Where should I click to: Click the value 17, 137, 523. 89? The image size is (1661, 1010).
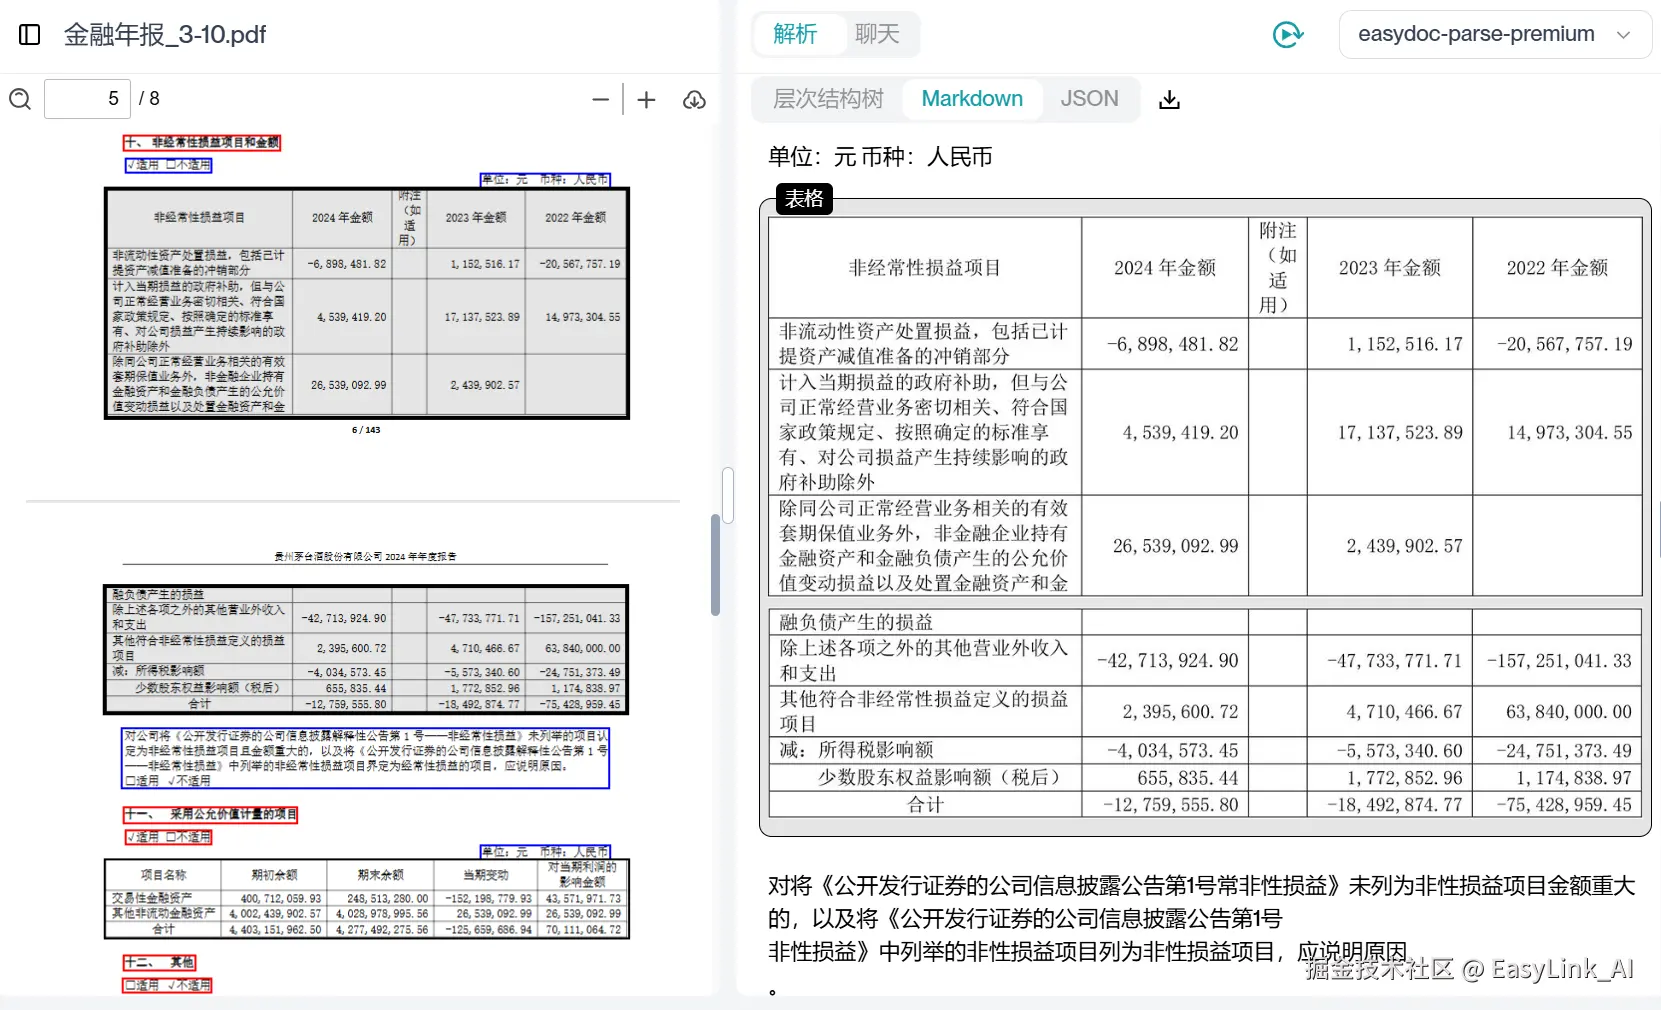pos(1400,433)
